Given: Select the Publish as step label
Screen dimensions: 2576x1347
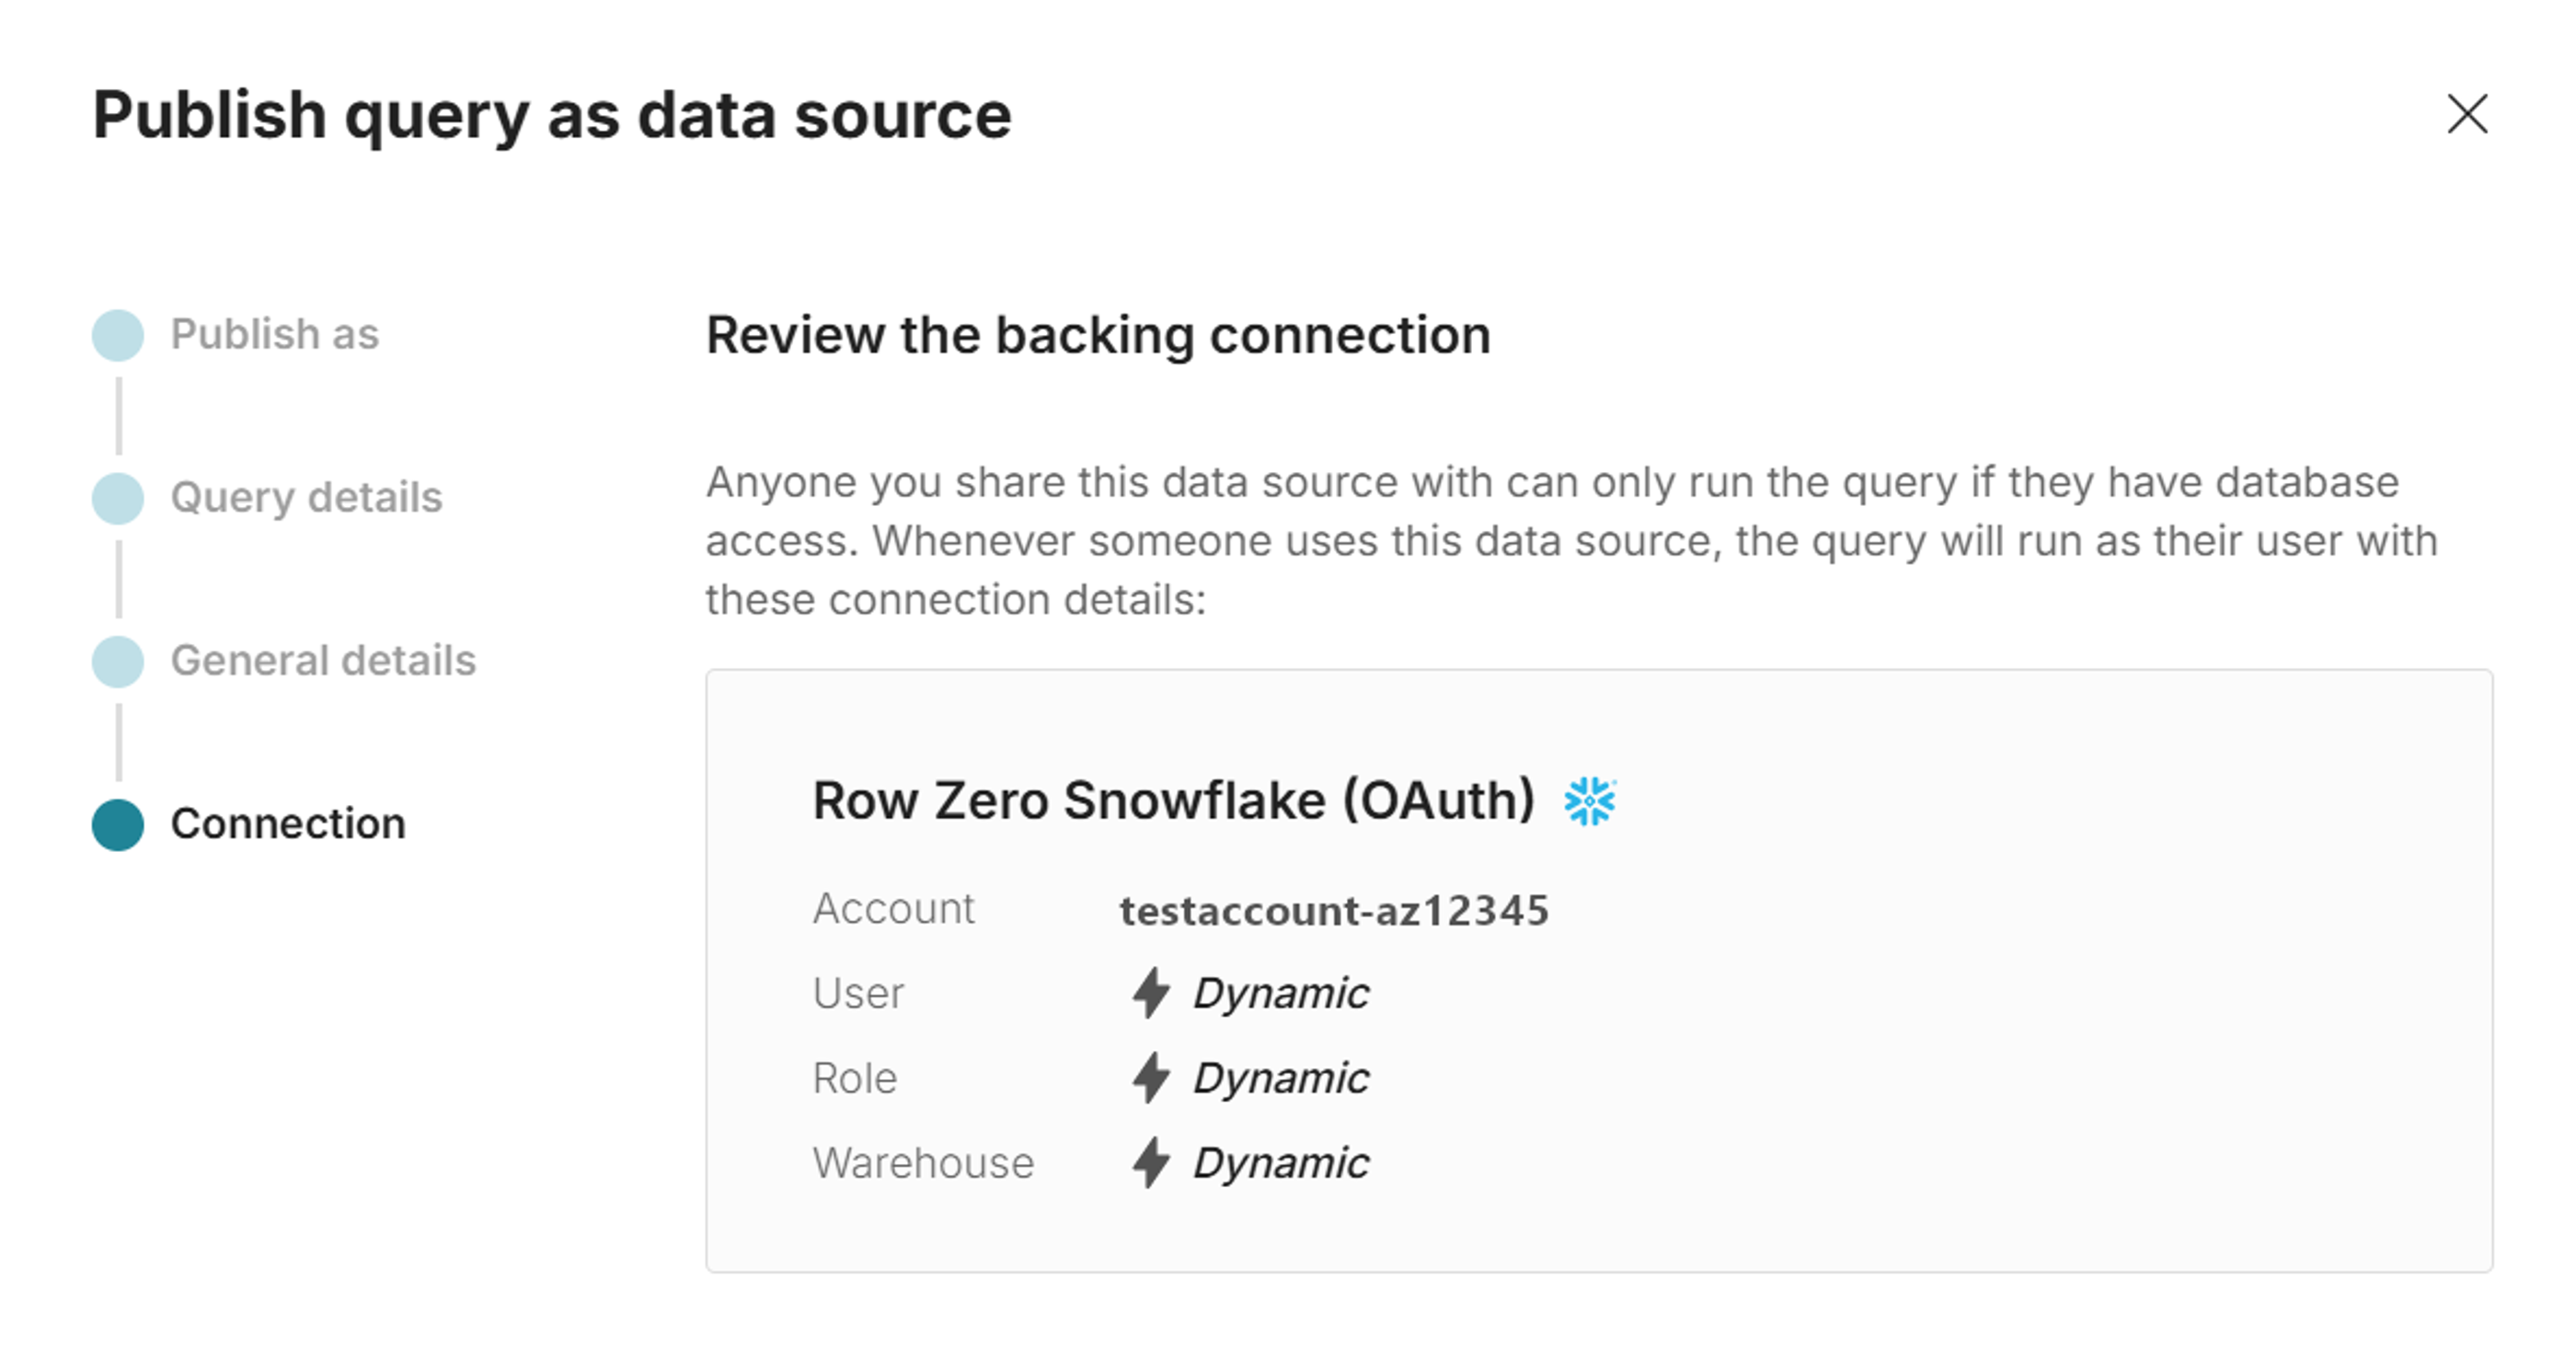Looking at the screenshot, I should pyautogui.click(x=277, y=334).
